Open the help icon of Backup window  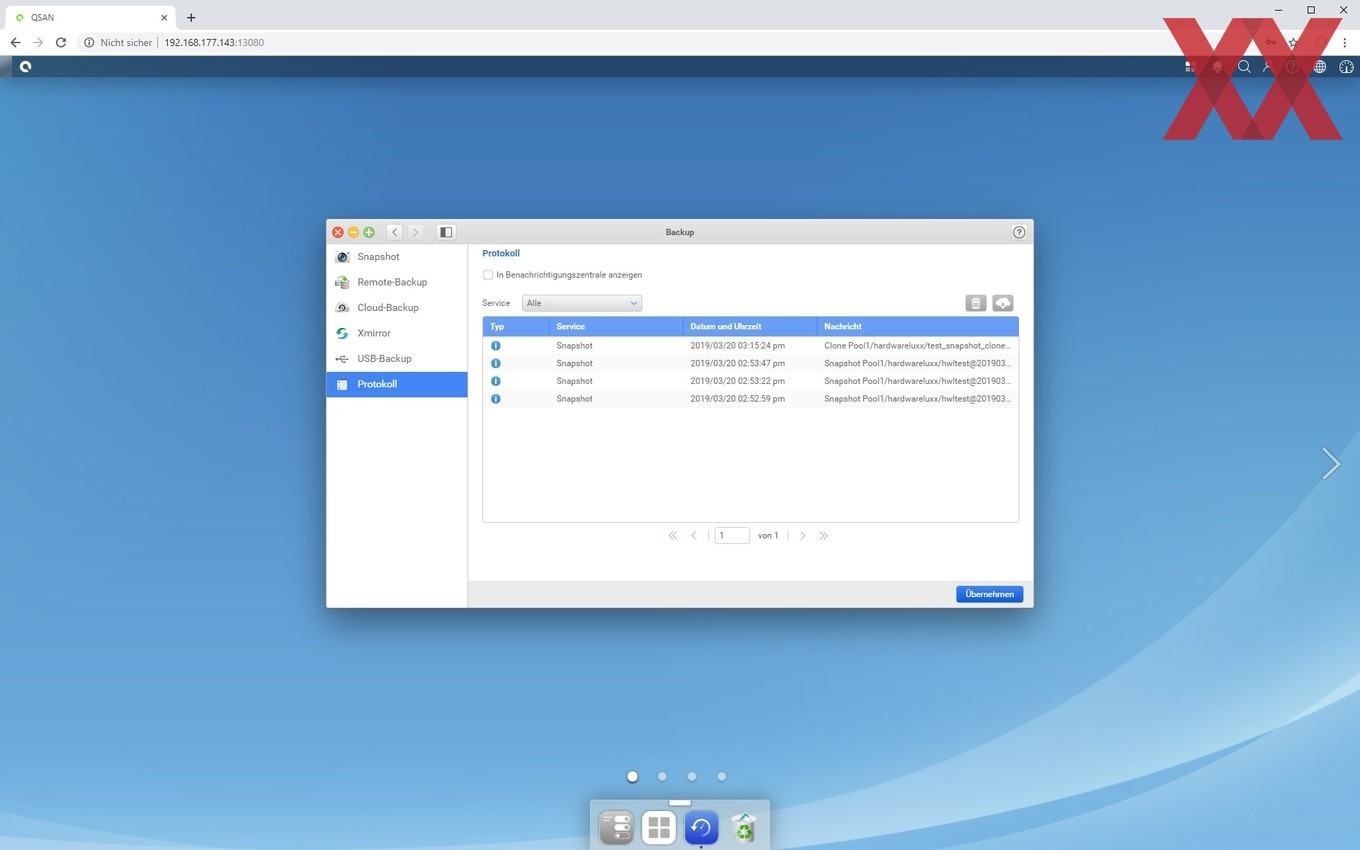1019,232
